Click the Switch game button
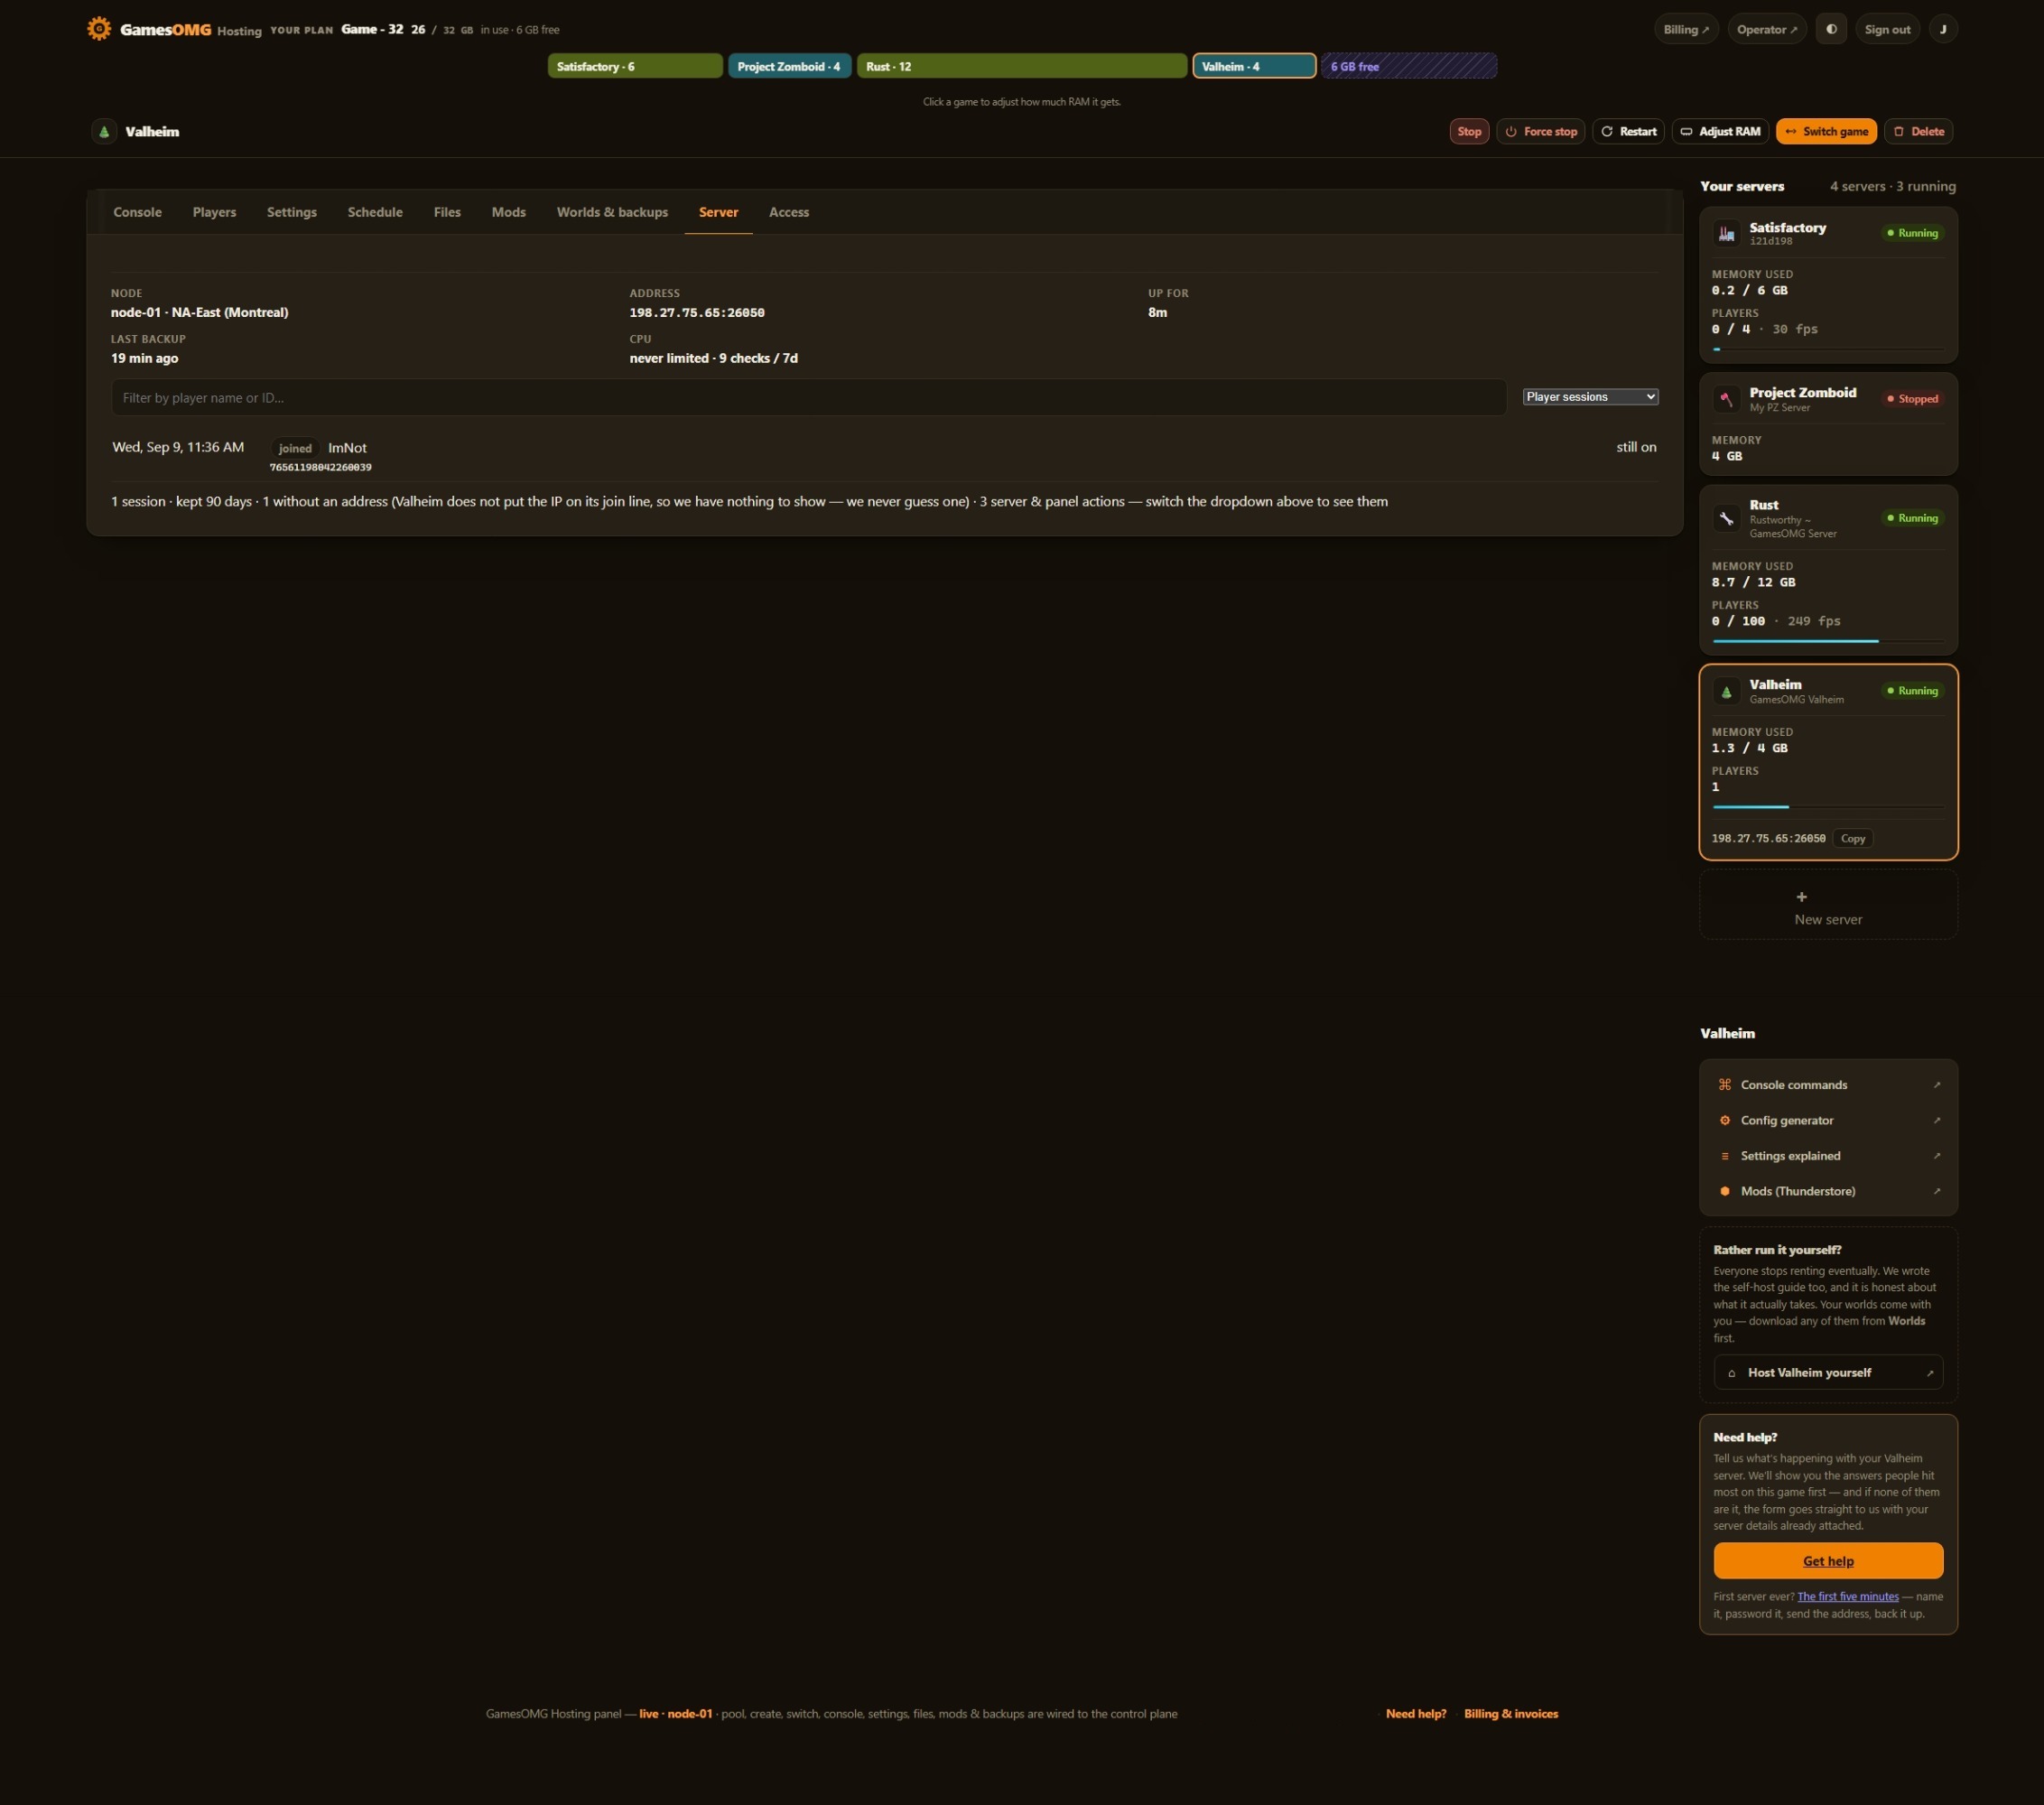The height and width of the screenshot is (1805, 2044). (1826, 131)
